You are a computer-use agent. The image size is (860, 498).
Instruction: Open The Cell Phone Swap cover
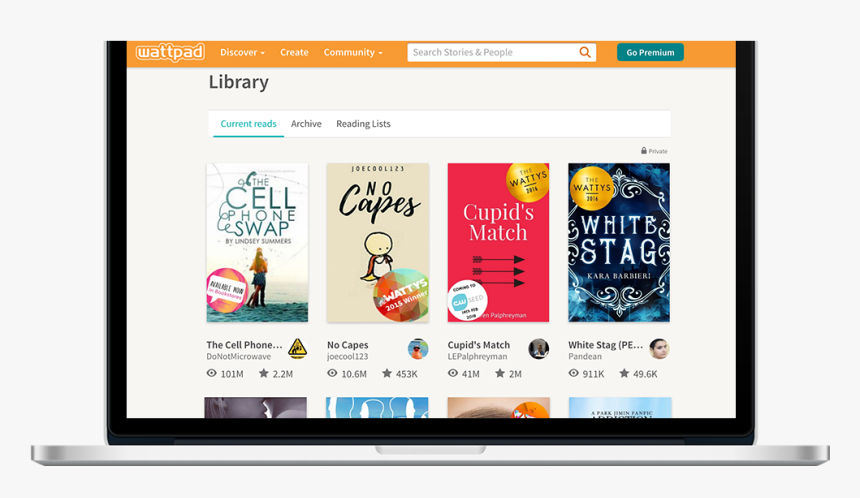click(257, 242)
